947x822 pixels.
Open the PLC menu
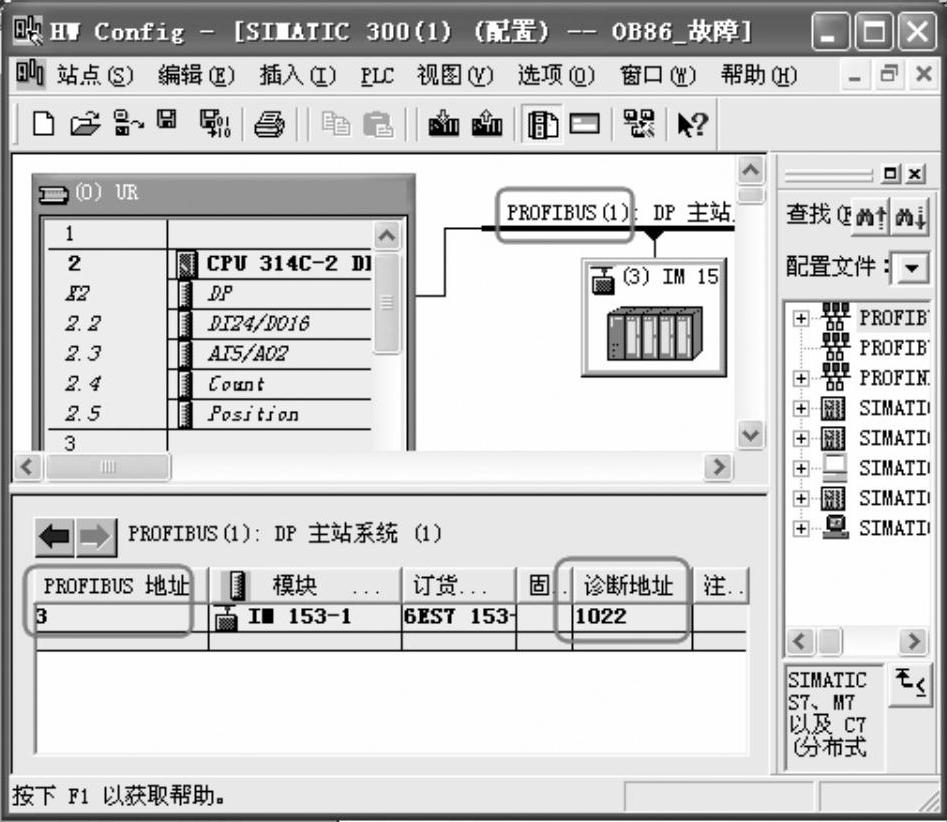click(377, 75)
